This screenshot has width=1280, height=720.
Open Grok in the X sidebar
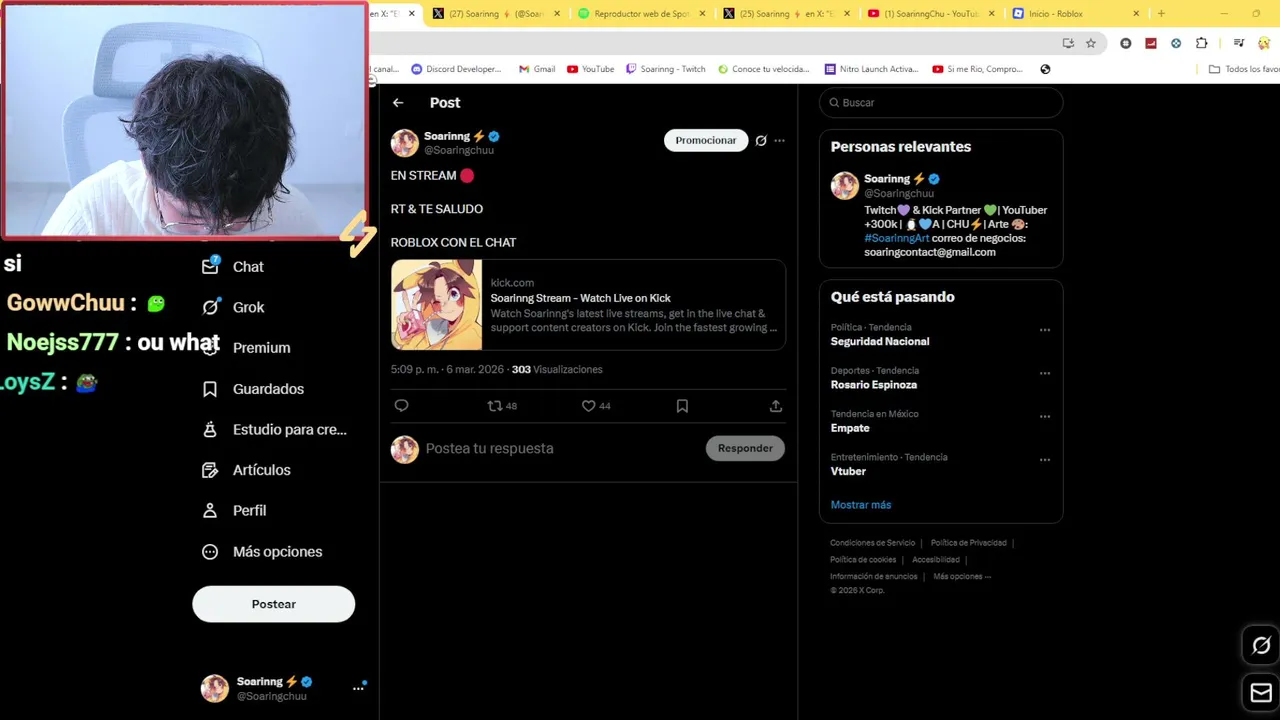(233, 307)
